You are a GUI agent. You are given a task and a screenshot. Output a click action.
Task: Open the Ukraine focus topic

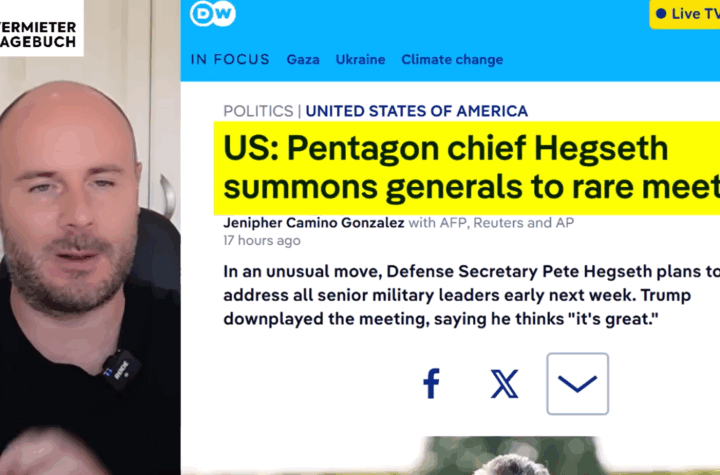click(x=360, y=60)
